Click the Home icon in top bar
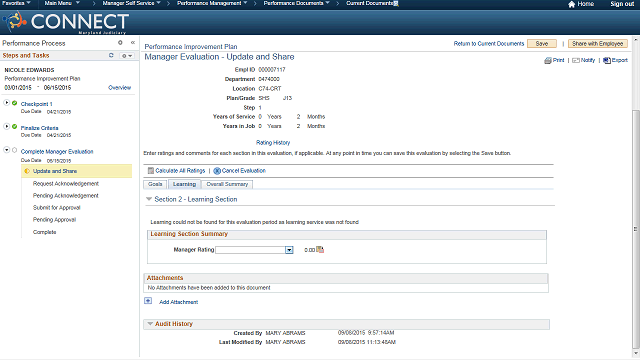The width and height of the screenshot is (640, 360). 571,4
